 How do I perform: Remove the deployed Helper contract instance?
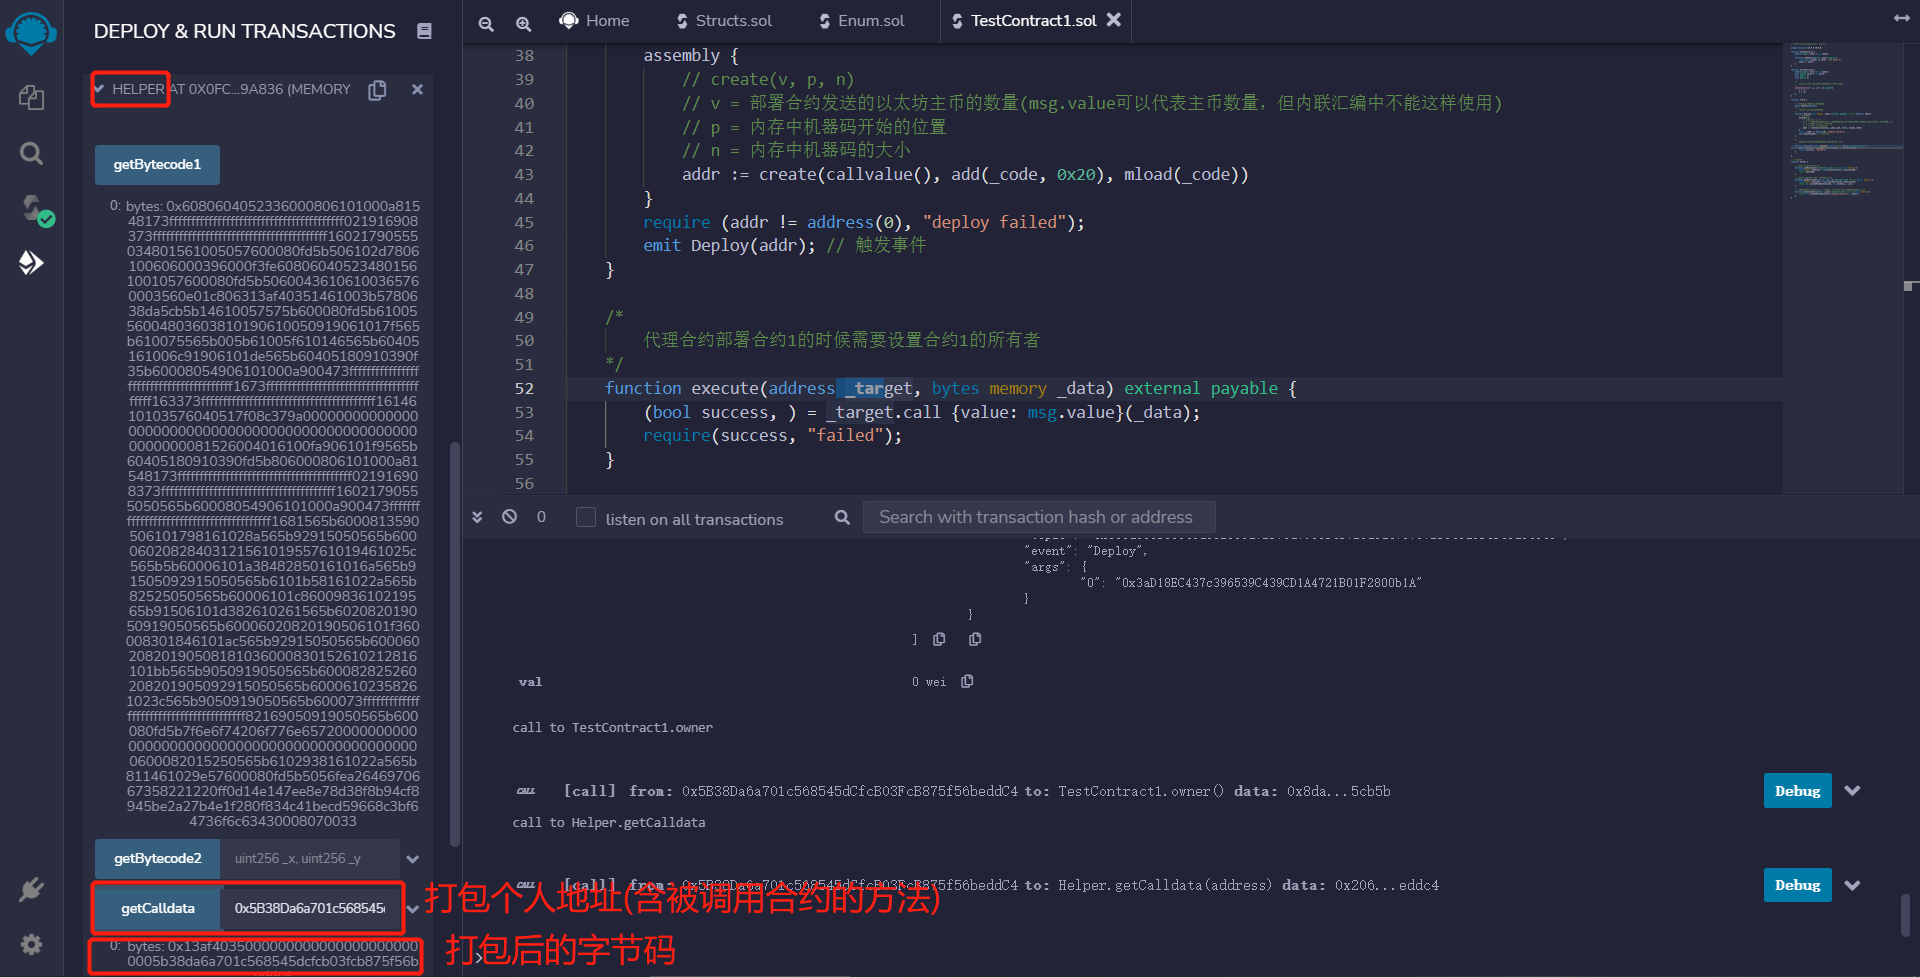(x=417, y=89)
